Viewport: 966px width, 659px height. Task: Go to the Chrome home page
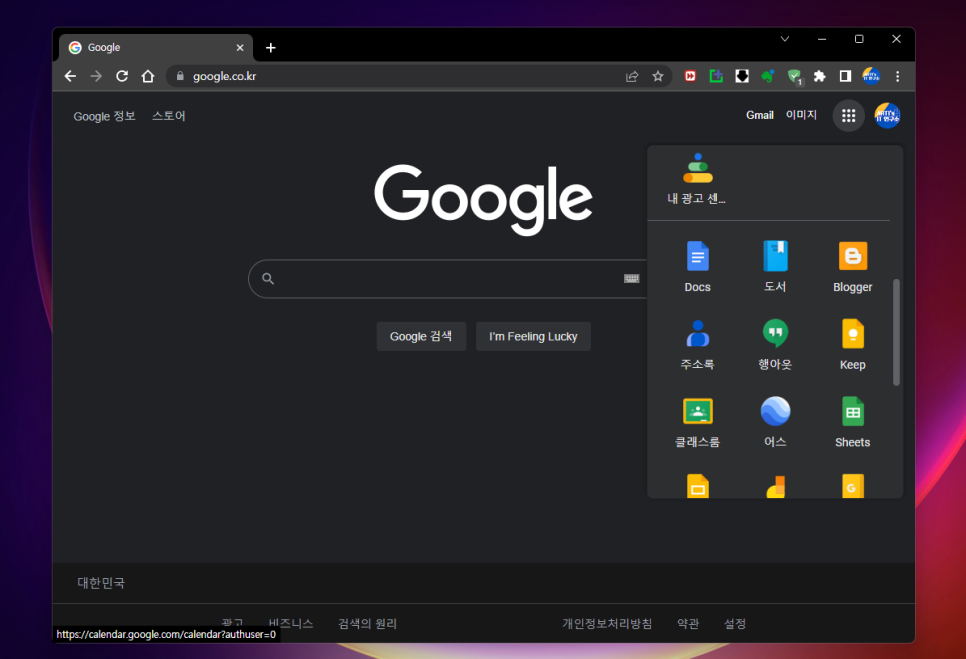tap(148, 76)
